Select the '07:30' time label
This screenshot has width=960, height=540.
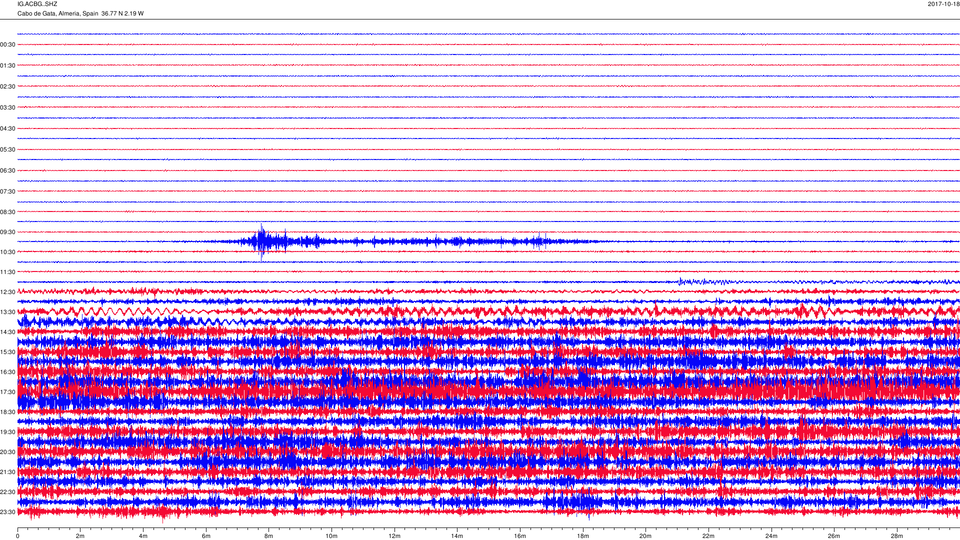click(x=8, y=192)
